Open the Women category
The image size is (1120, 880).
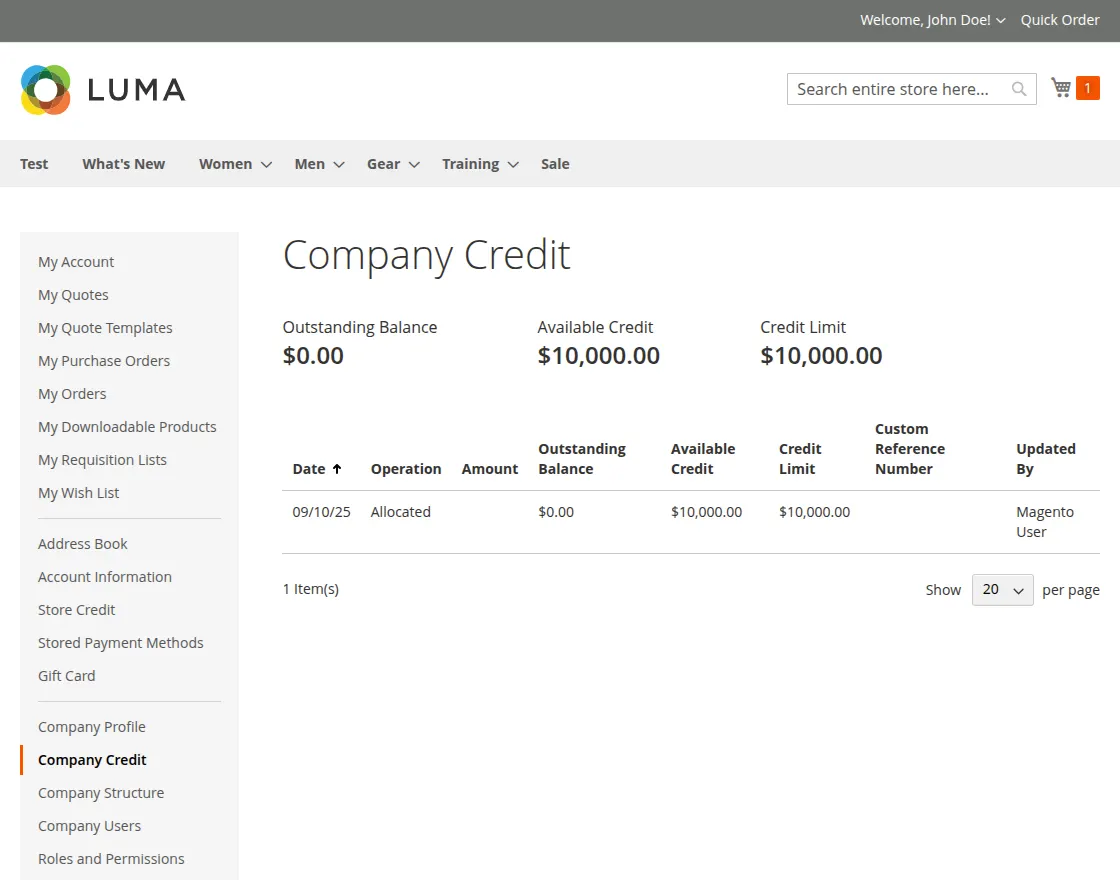coord(226,164)
